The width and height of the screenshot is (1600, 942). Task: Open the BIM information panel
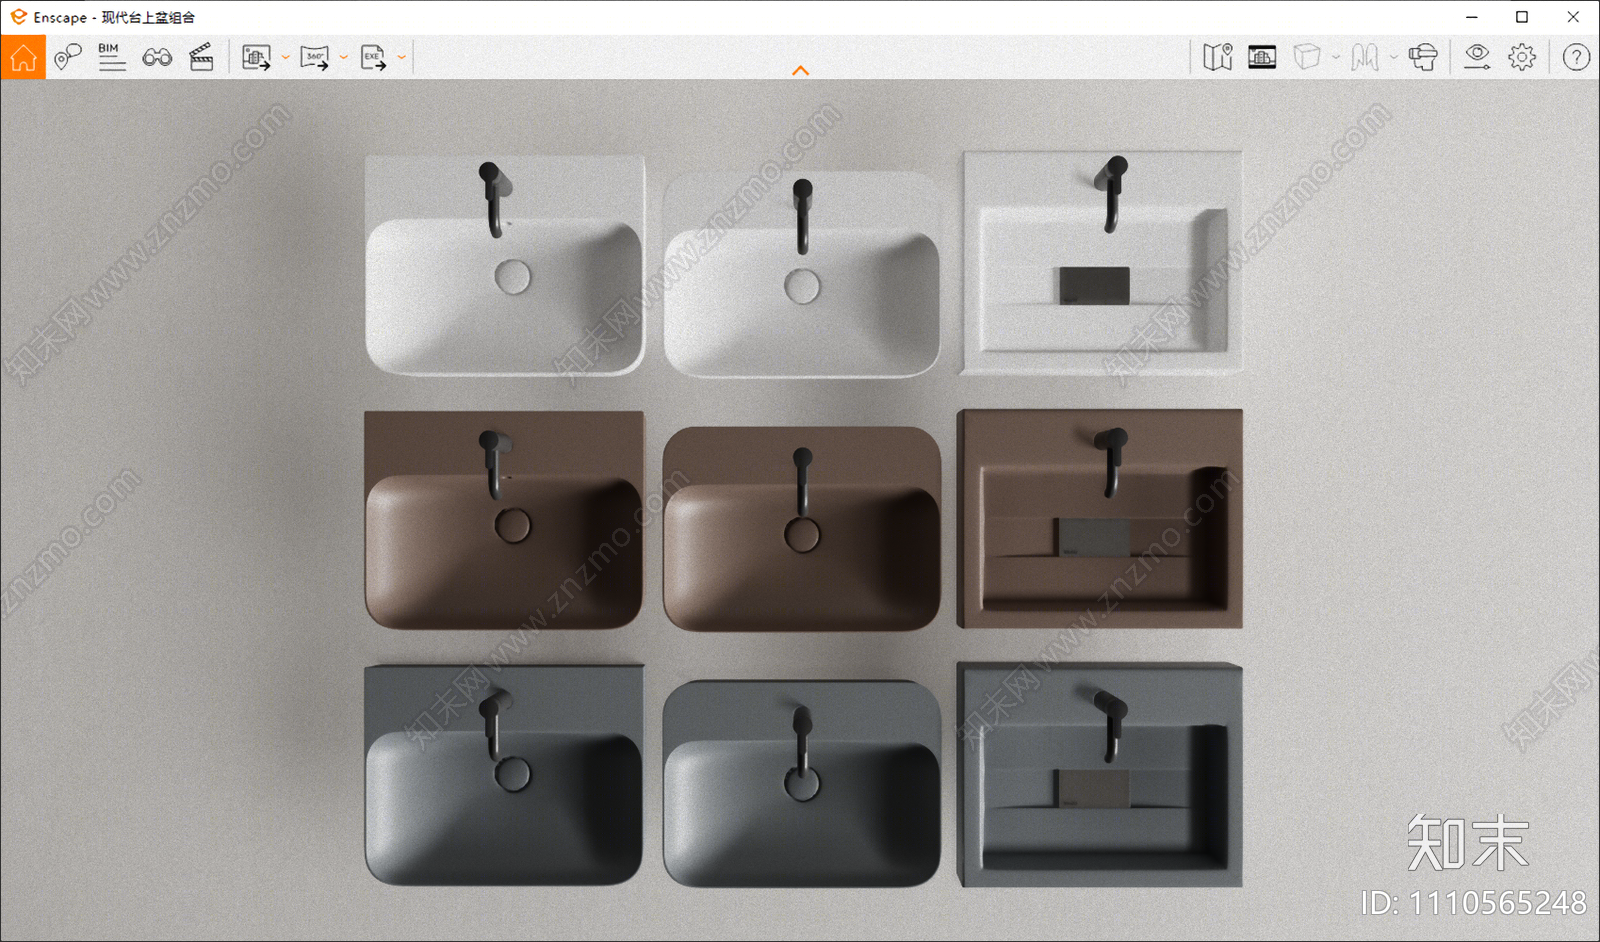click(112, 57)
